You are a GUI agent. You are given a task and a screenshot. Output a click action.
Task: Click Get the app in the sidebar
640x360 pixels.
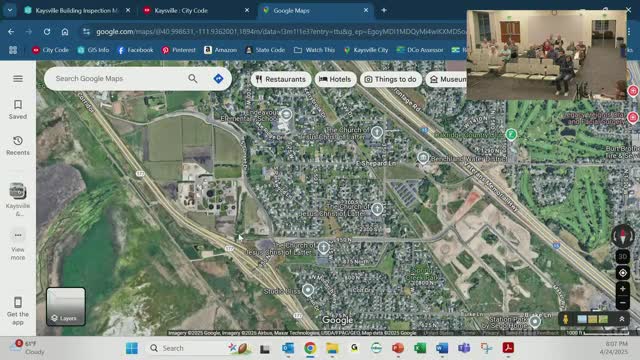18,310
